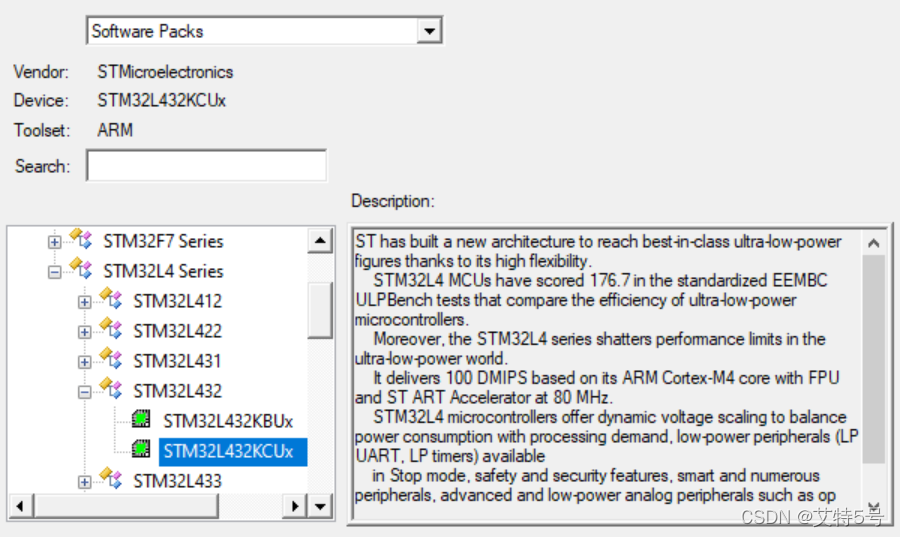Image resolution: width=900 pixels, height=537 pixels.
Task: Select the STM32L4 Series tree item
Action: 163,271
